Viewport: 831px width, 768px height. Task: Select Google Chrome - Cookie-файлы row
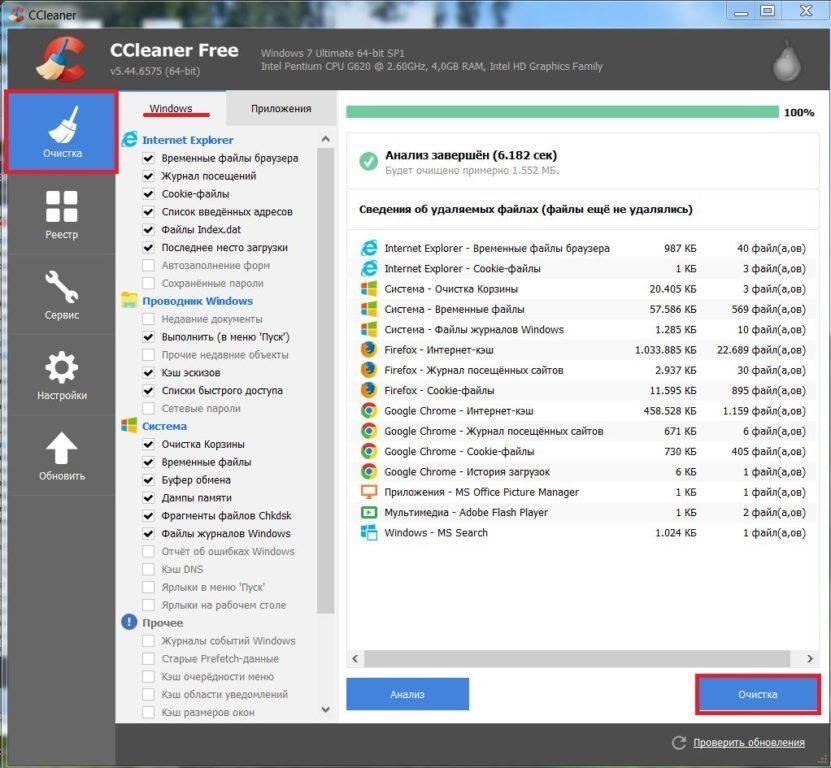tap(582, 452)
